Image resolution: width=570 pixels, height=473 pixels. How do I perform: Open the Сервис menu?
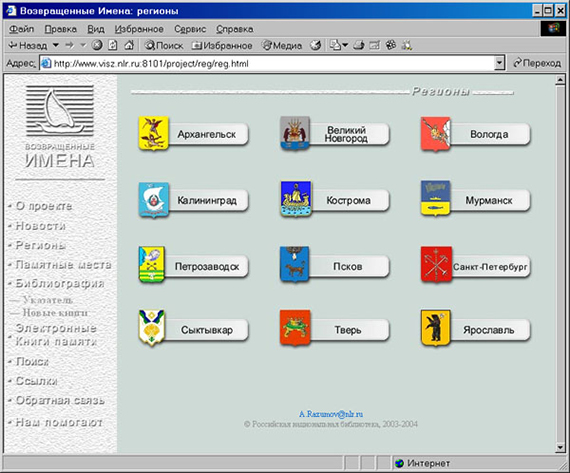pyautogui.click(x=190, y=29)
